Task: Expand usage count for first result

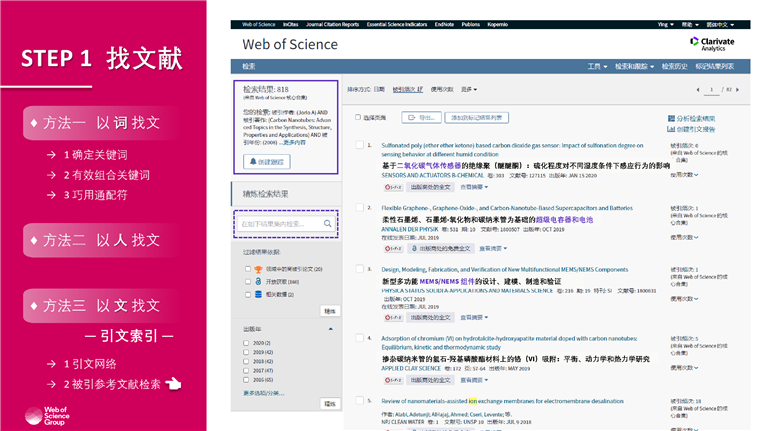Action: point(684,175)
